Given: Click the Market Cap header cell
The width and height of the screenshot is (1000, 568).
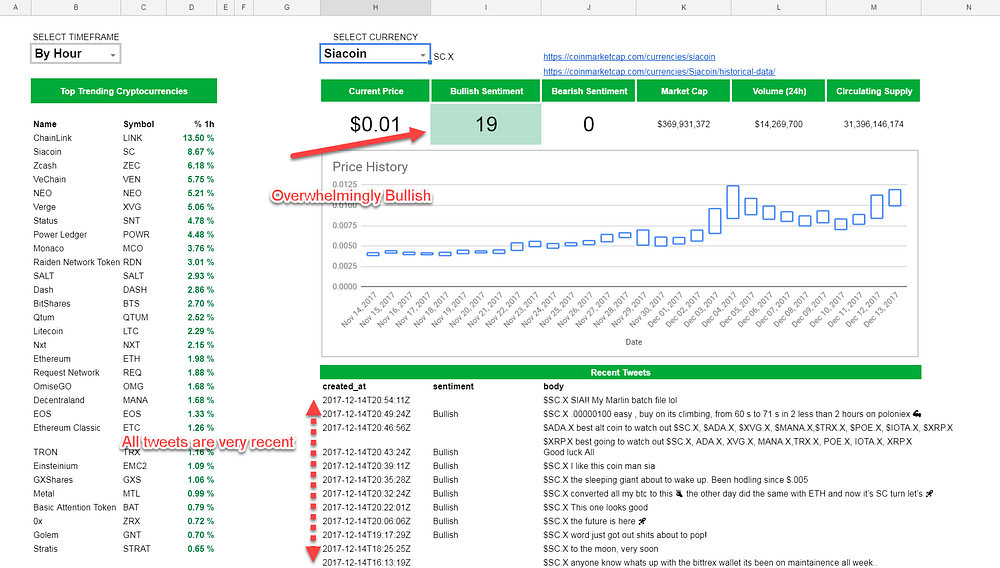Looking at the screenshot, I should pyautogui.click(x=684, y=91).
